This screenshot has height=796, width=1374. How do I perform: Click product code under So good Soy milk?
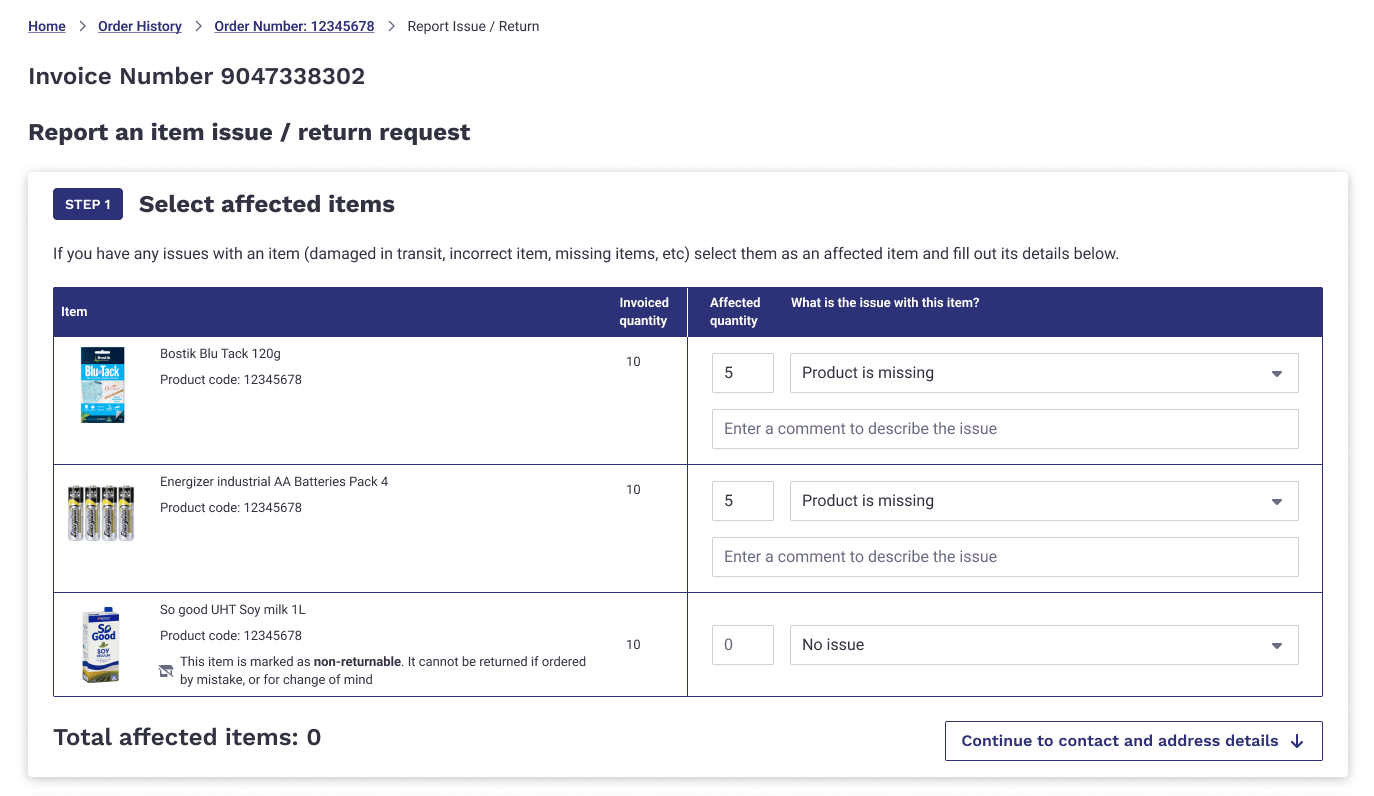coord(231,636)
